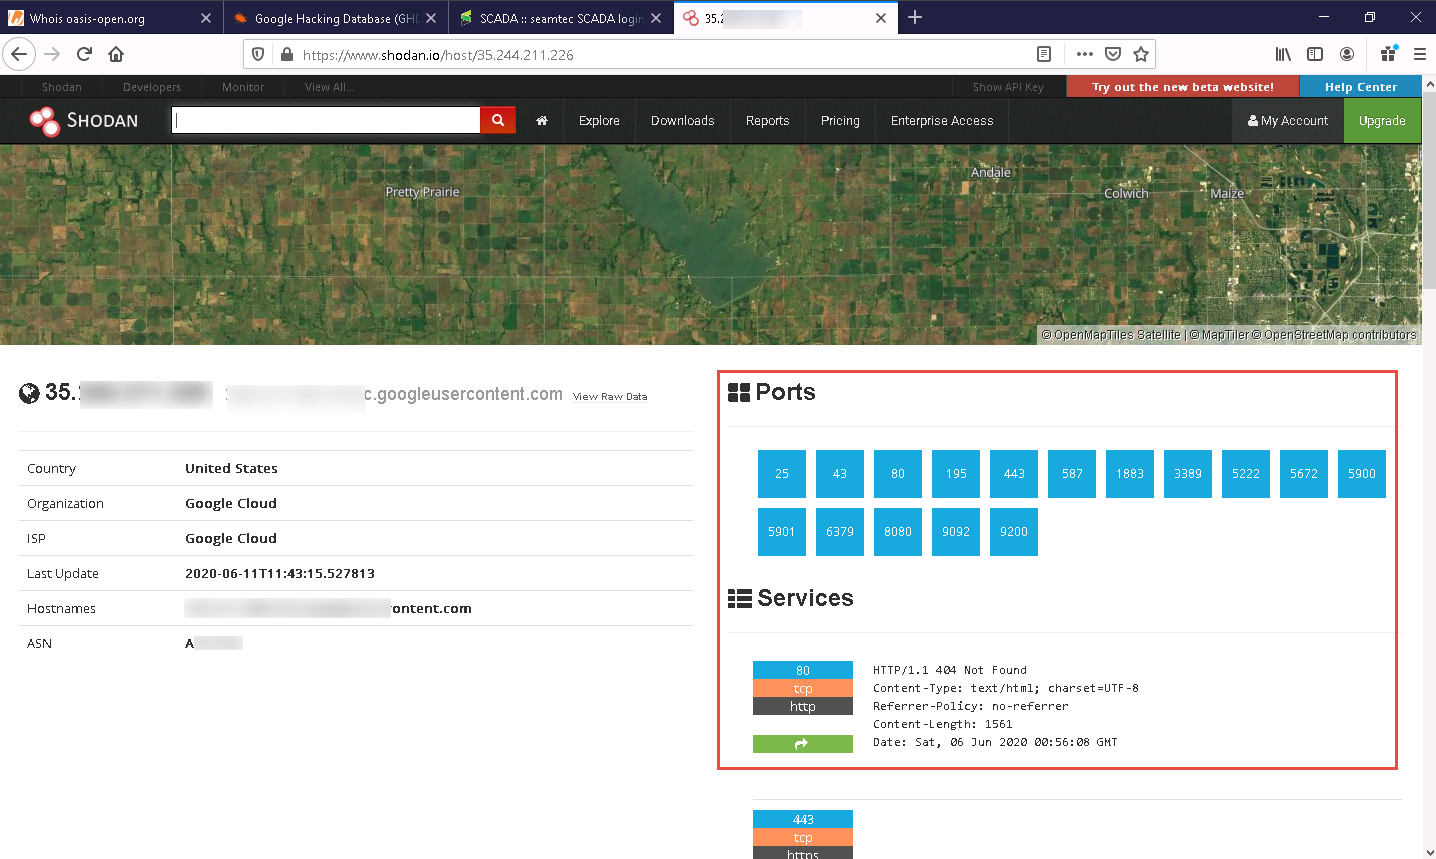Click Try out the new beta website banner
Image resolution: width=1436 pixels, height=859 pixels.
[1183, 87]
